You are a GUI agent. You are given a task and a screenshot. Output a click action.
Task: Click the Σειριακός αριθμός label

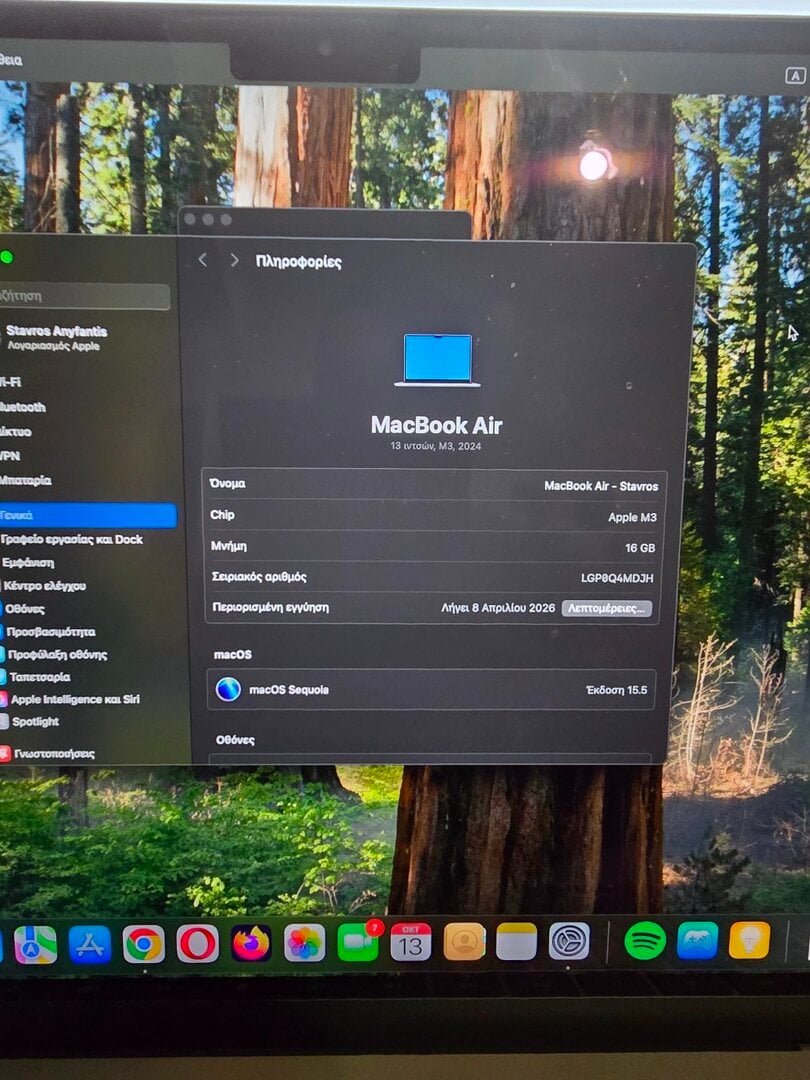[259, 577]
